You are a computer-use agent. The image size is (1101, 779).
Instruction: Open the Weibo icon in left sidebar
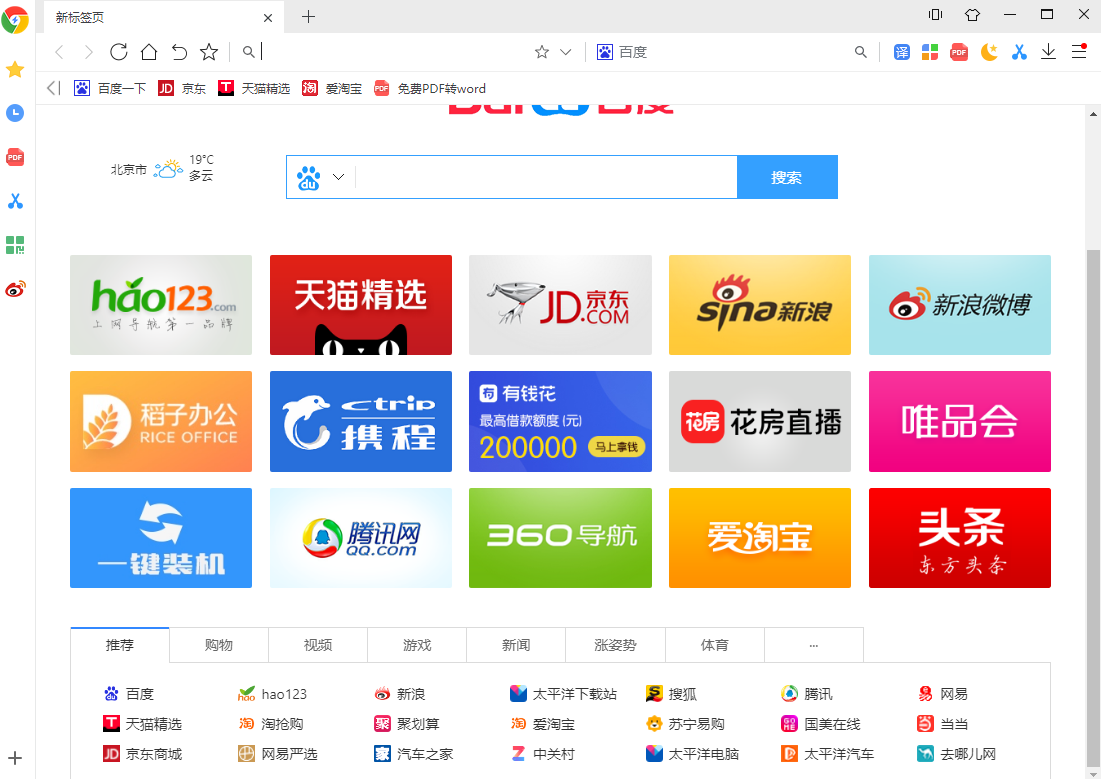click(15, 289)
